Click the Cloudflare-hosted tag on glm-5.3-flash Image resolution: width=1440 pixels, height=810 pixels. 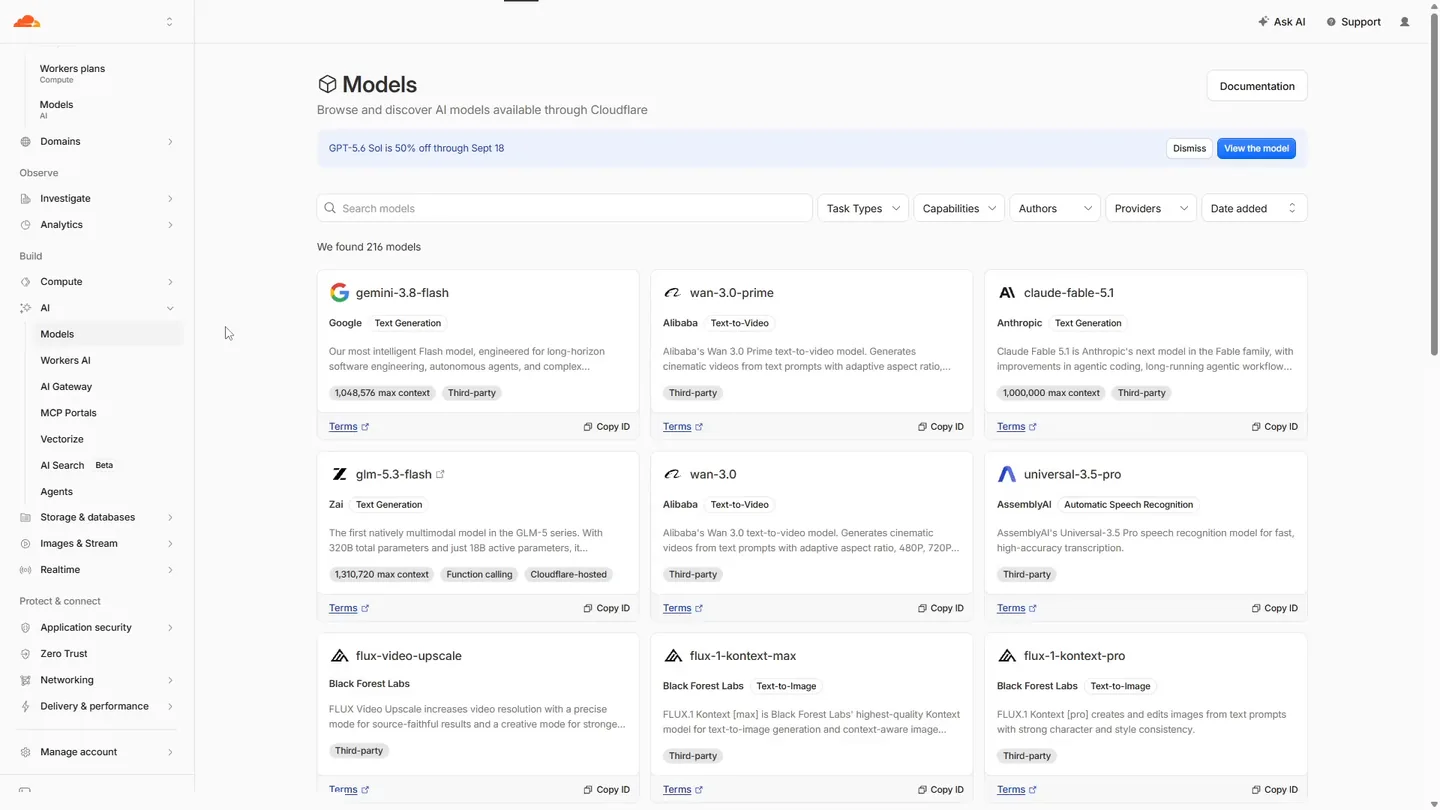[x=568, y=575]
